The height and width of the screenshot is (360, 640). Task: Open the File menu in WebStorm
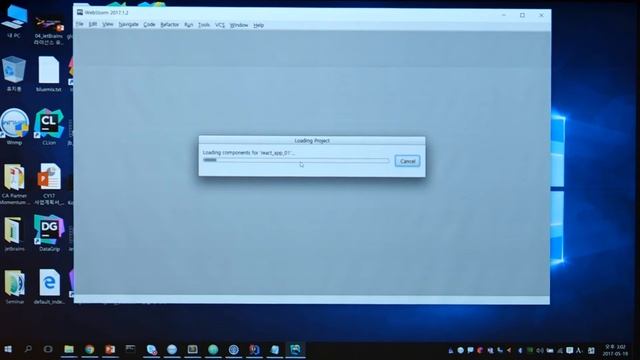(x=80, y=24)
